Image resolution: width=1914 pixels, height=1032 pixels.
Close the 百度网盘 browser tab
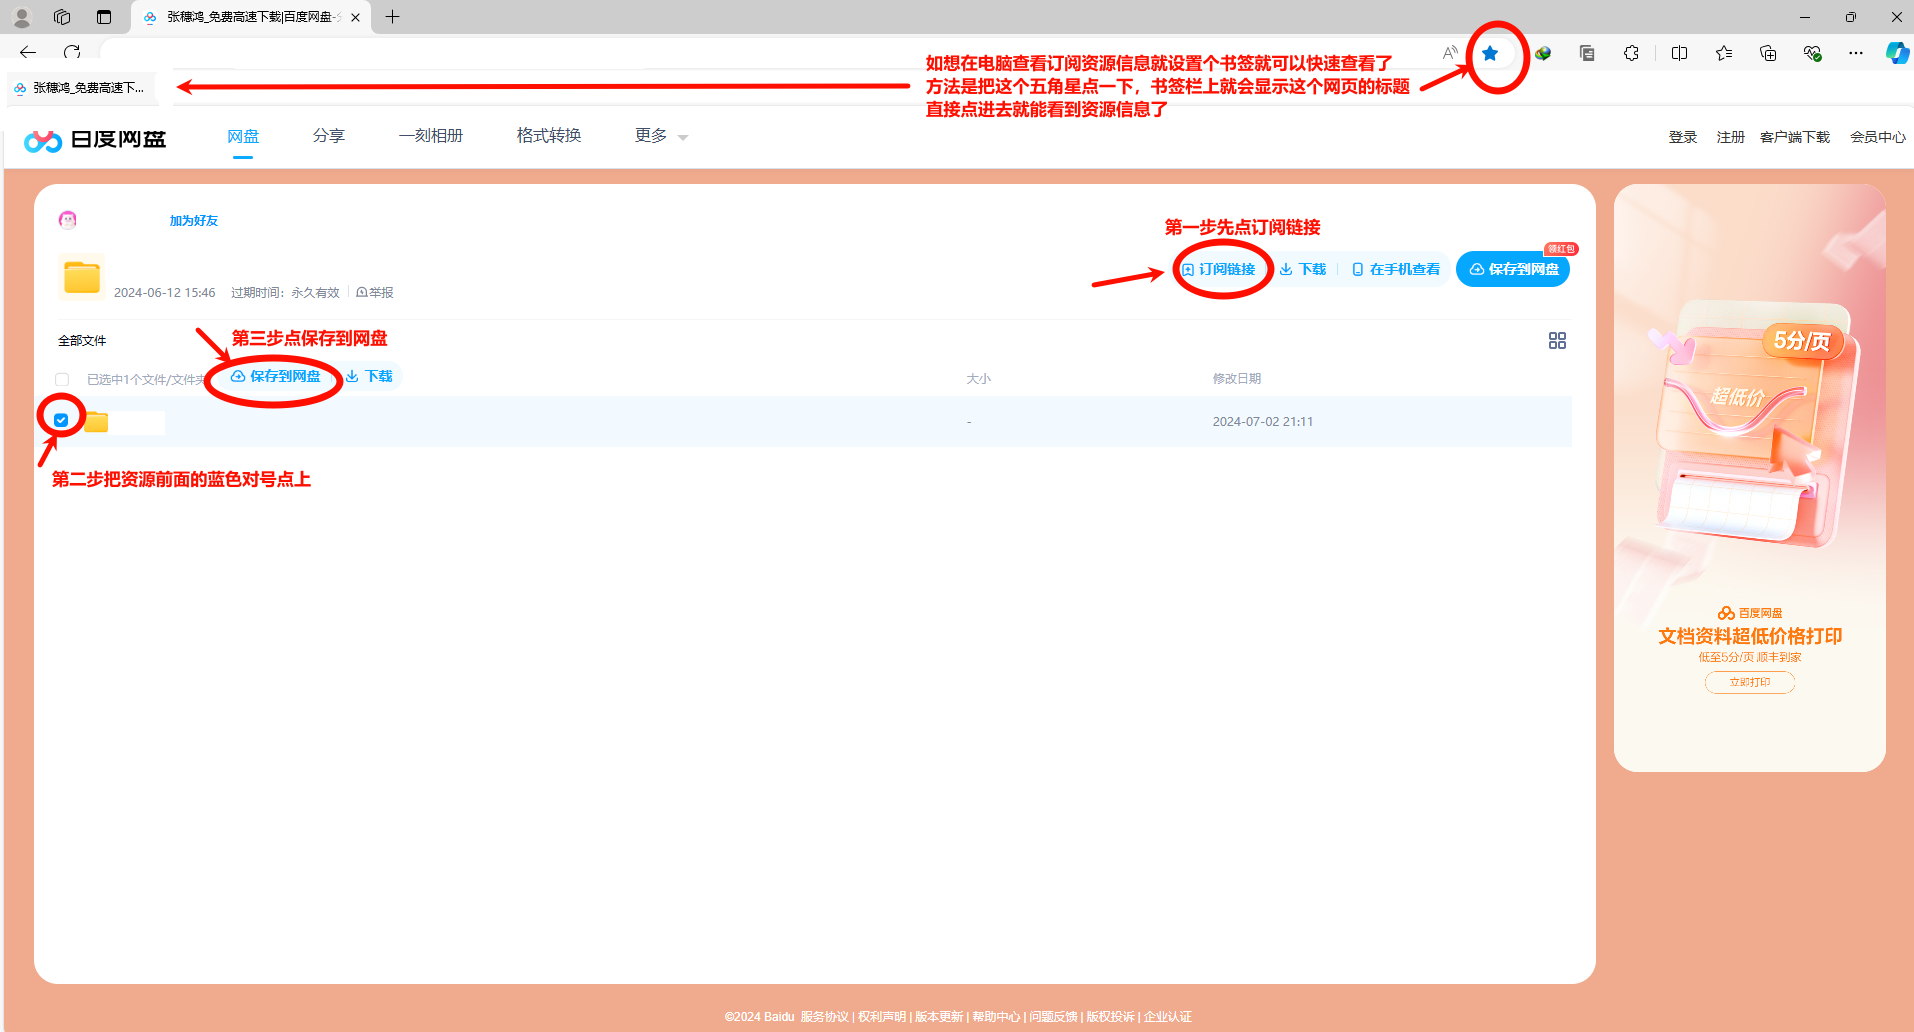click(355, 17)
